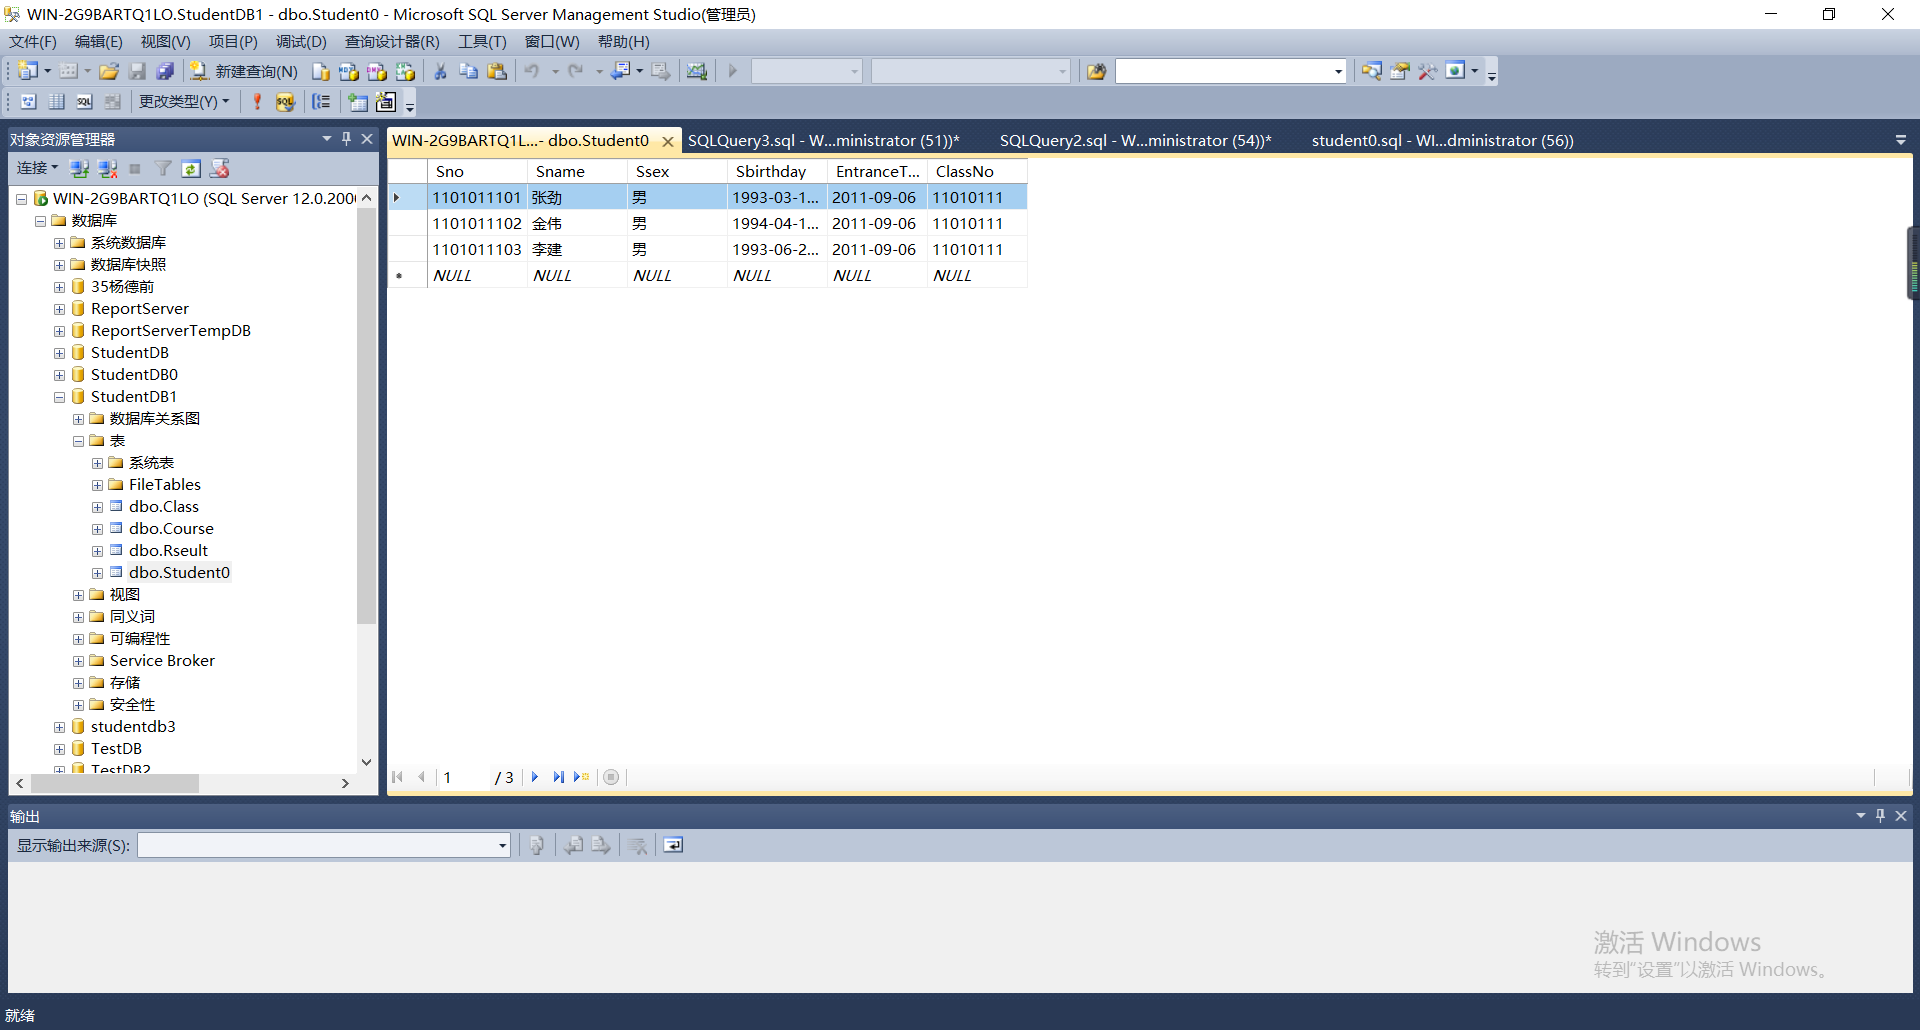Click the New Query (新建查询) button

point(245,71)
